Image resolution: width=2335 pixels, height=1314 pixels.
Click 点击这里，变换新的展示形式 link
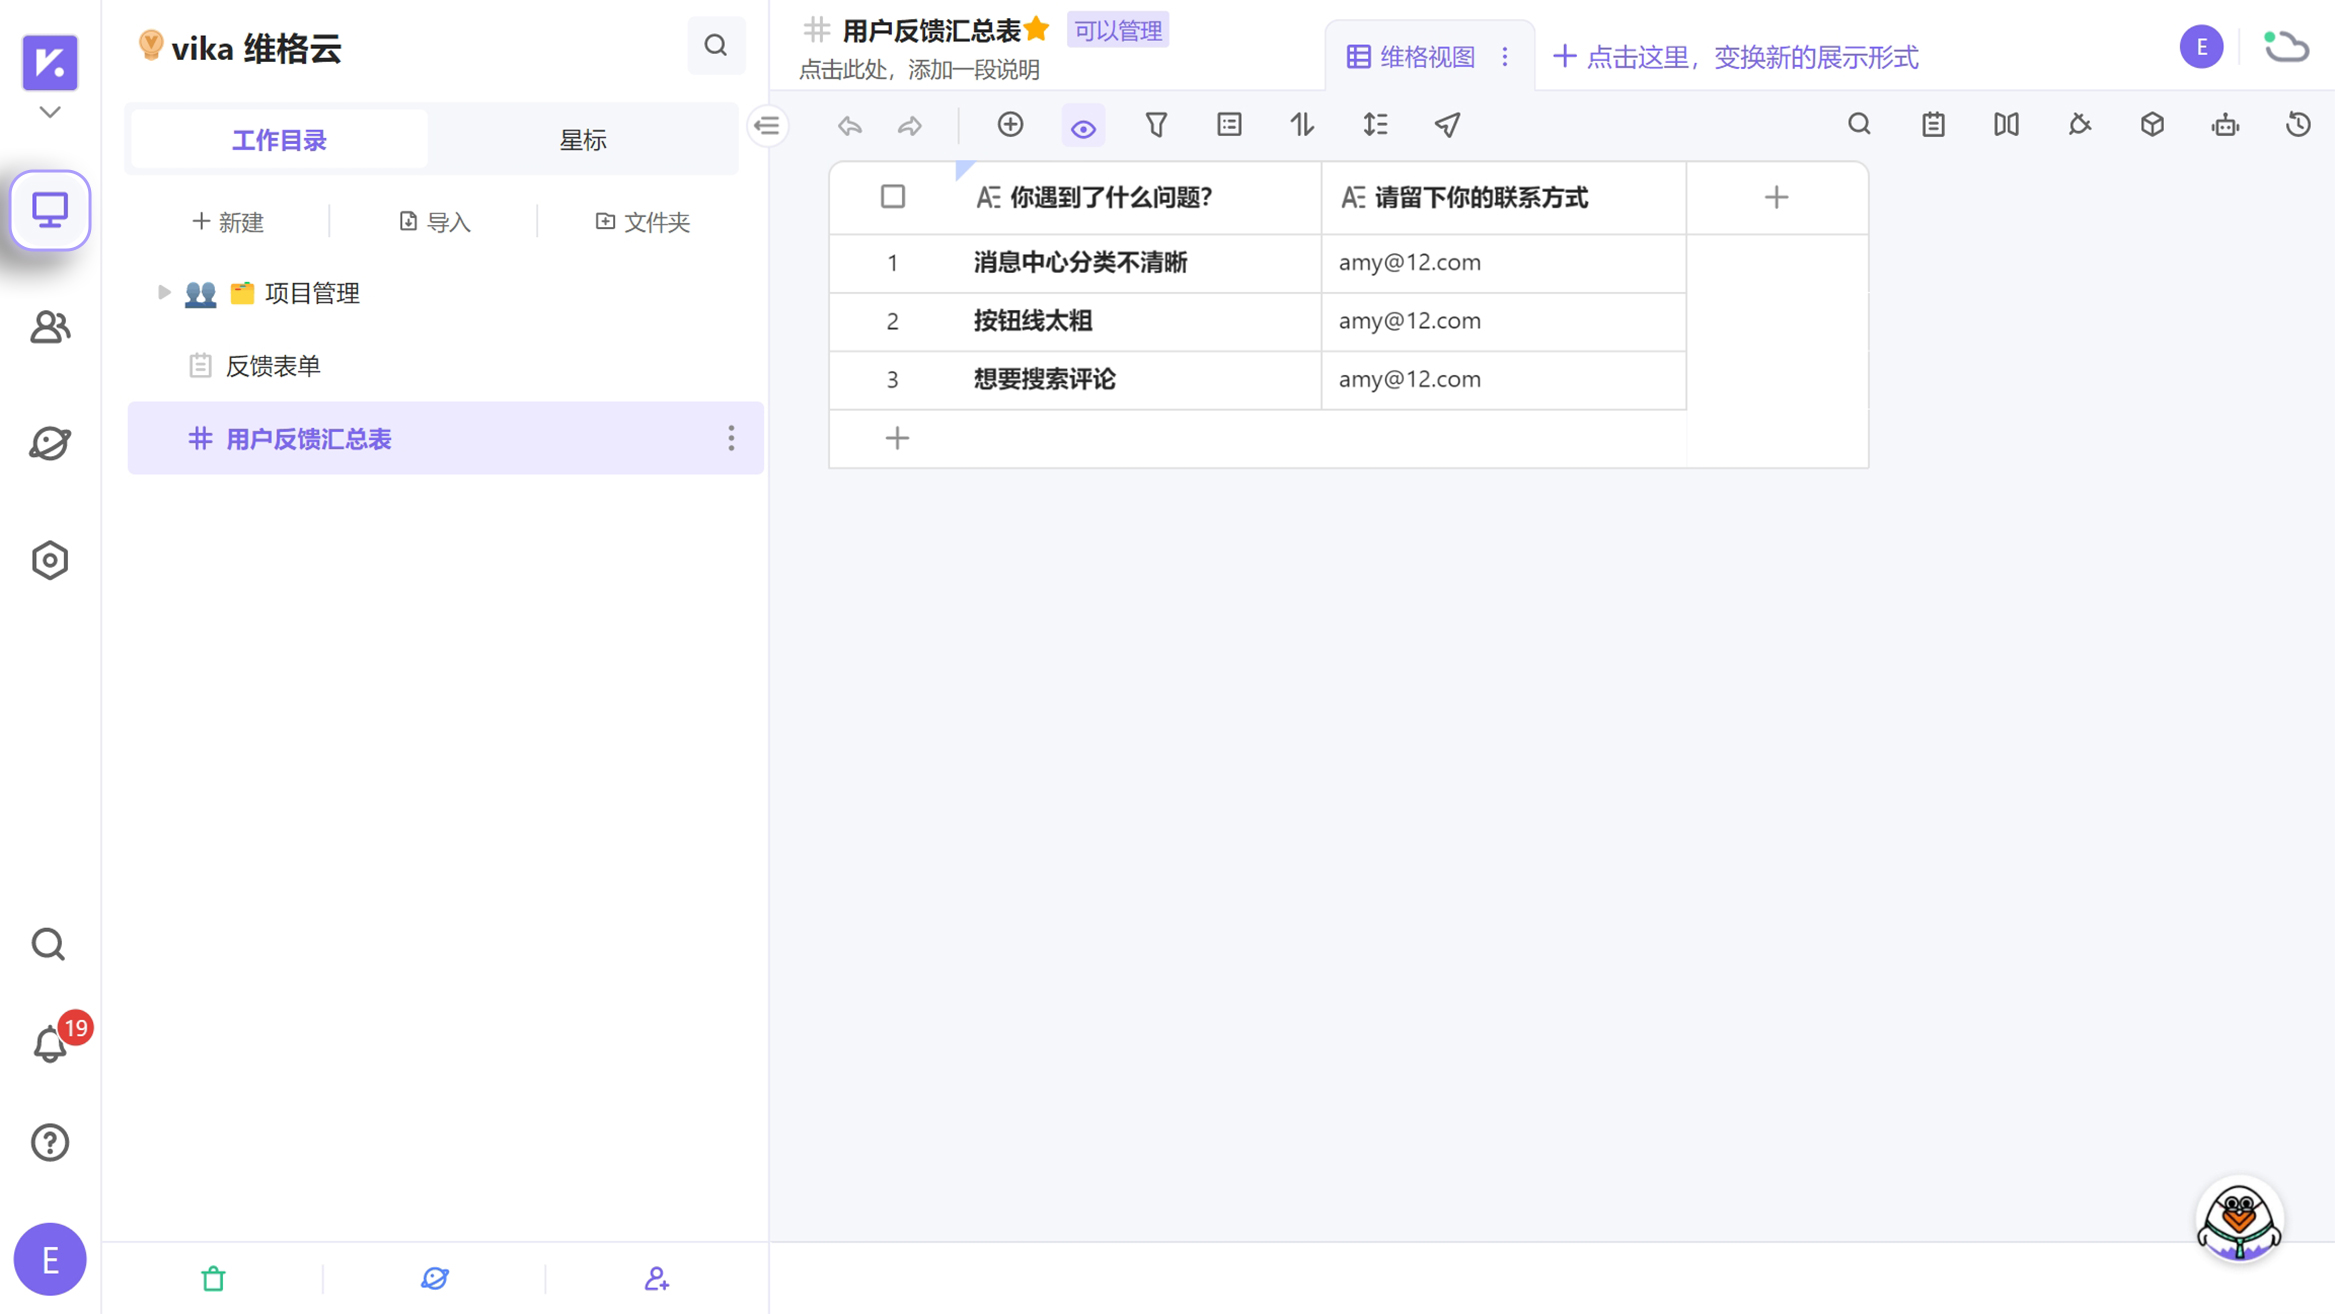click(x=1735, y=57)
